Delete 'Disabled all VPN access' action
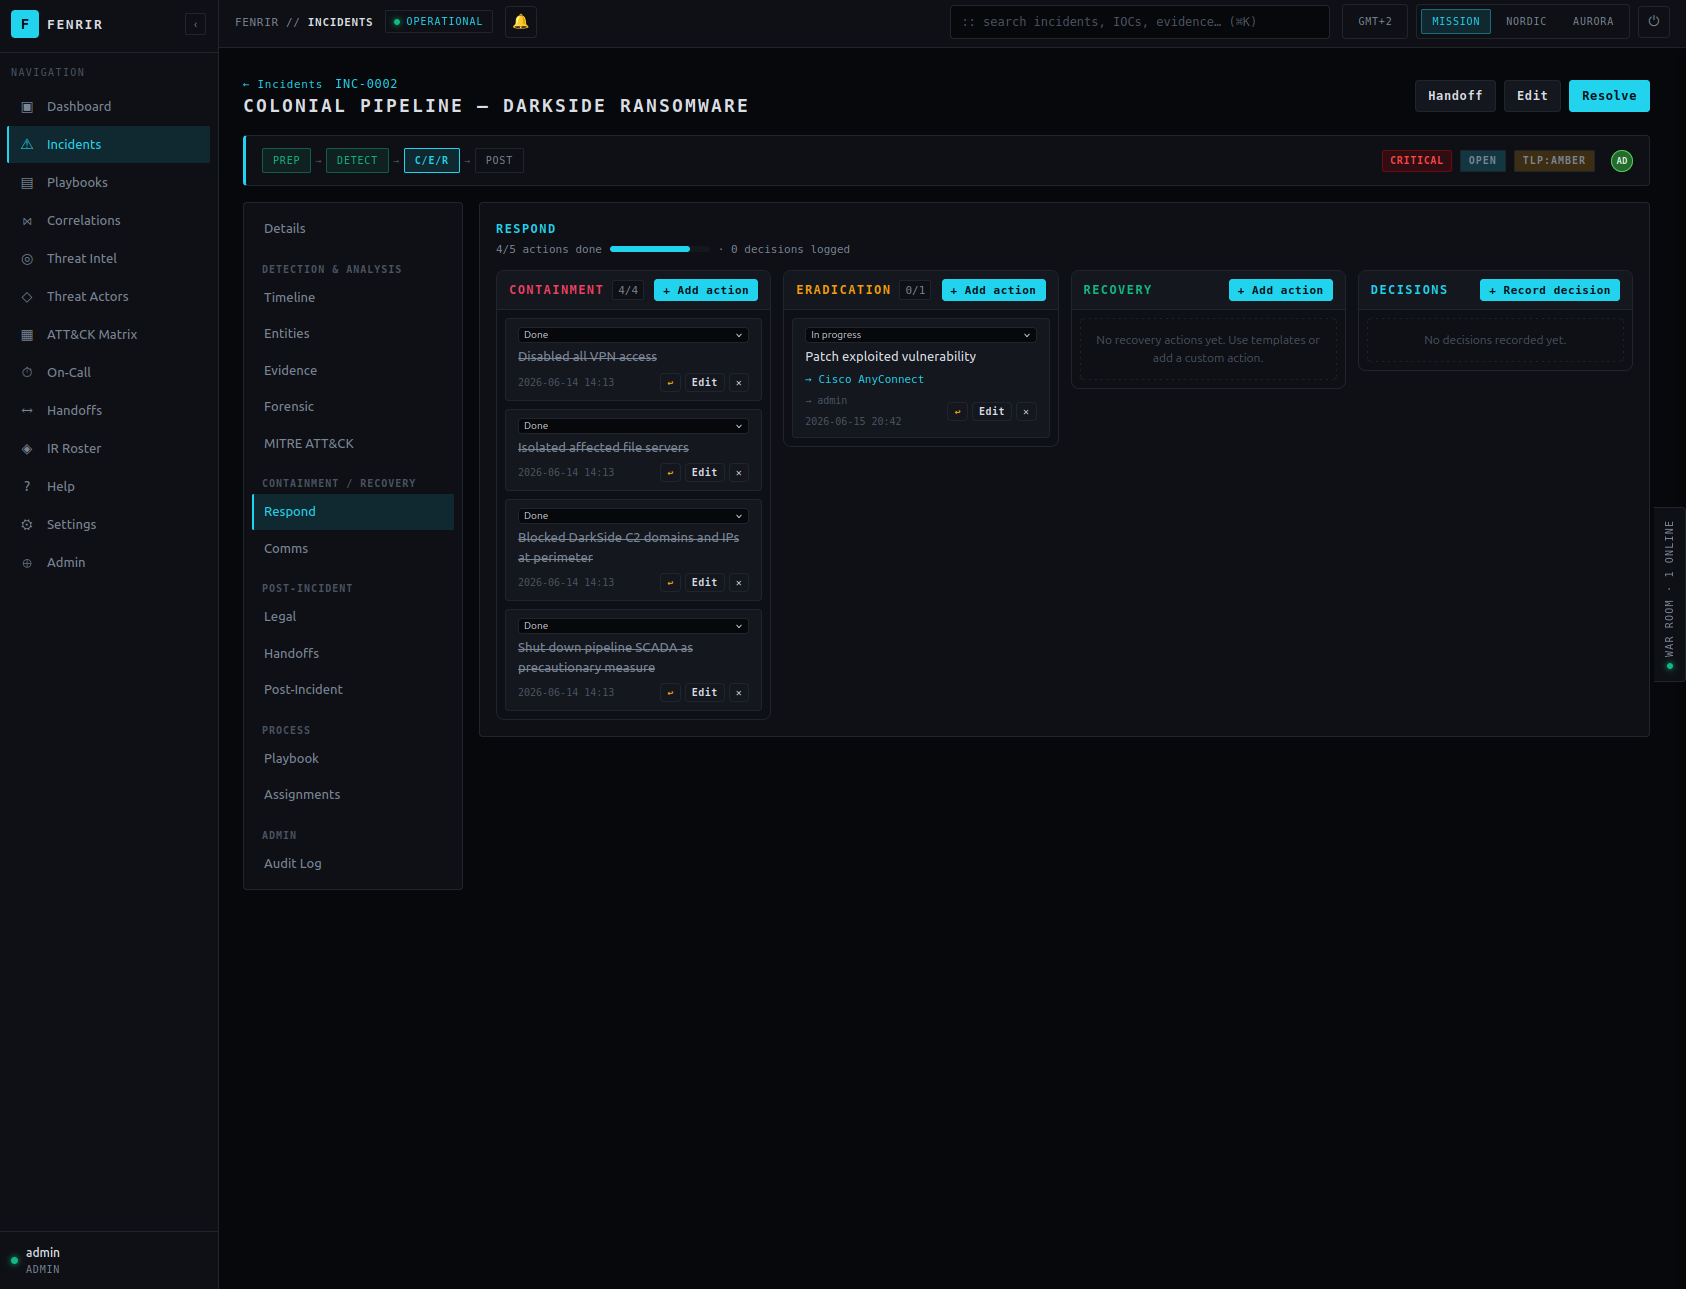1686x1289 pixels. click(x=739, y=383)
